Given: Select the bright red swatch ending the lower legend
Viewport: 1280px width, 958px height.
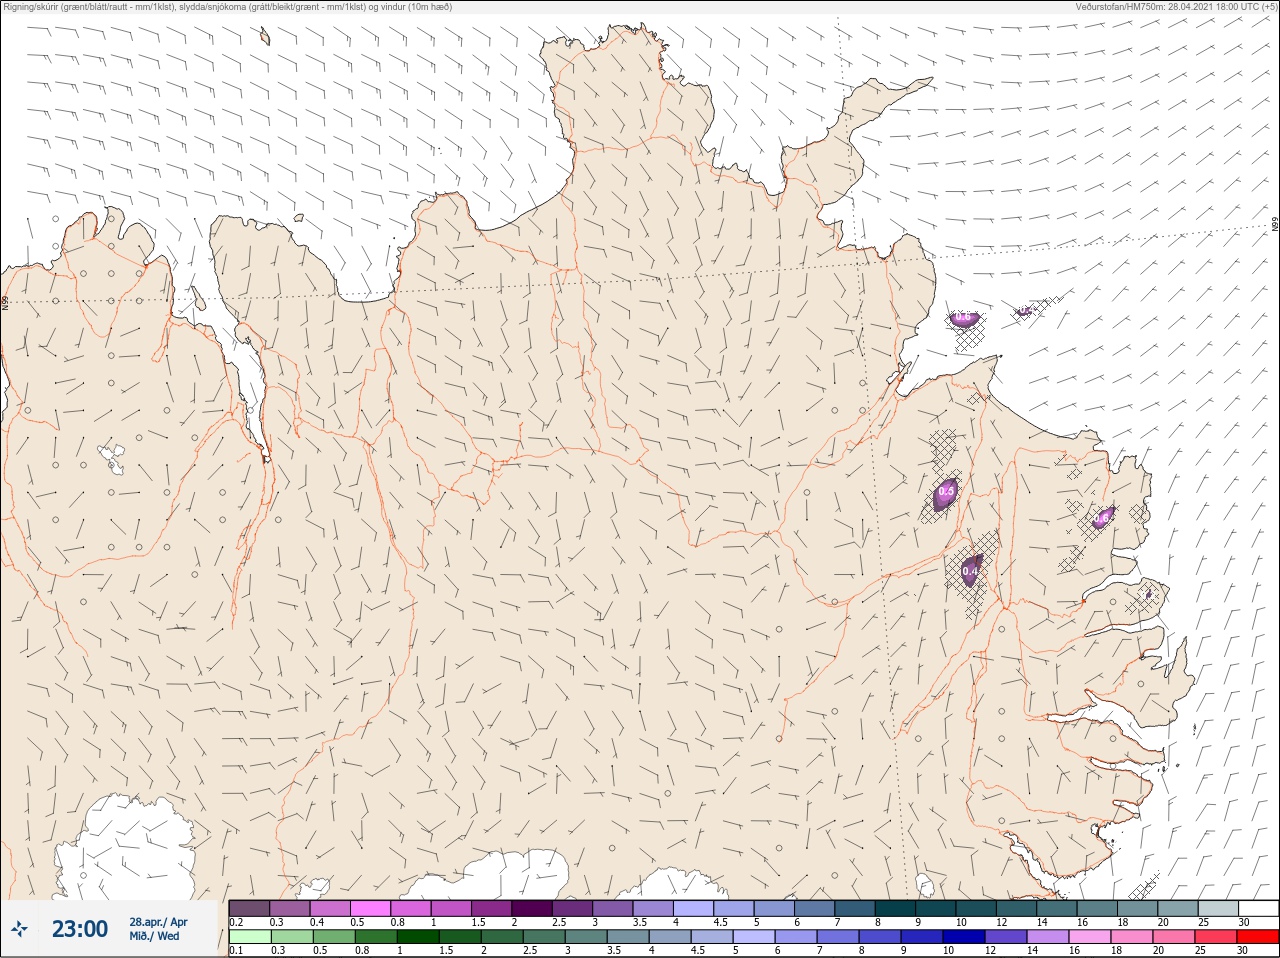Looking at the screenshot, I should 1257,937.
